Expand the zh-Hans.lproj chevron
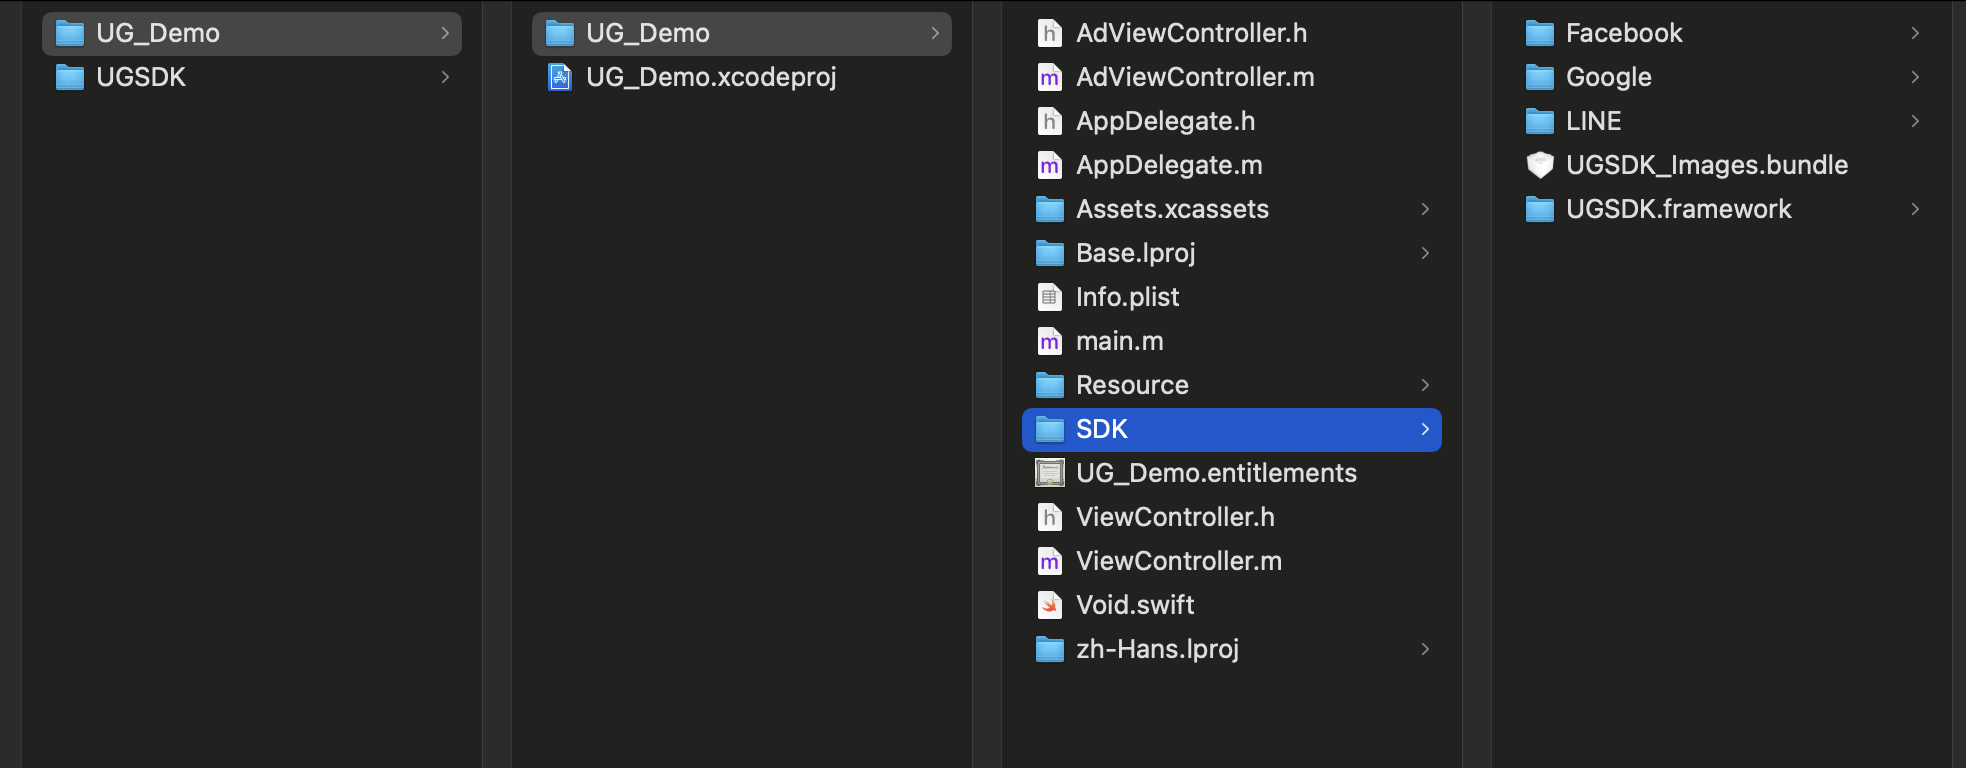 click(x=1425, y=649)
